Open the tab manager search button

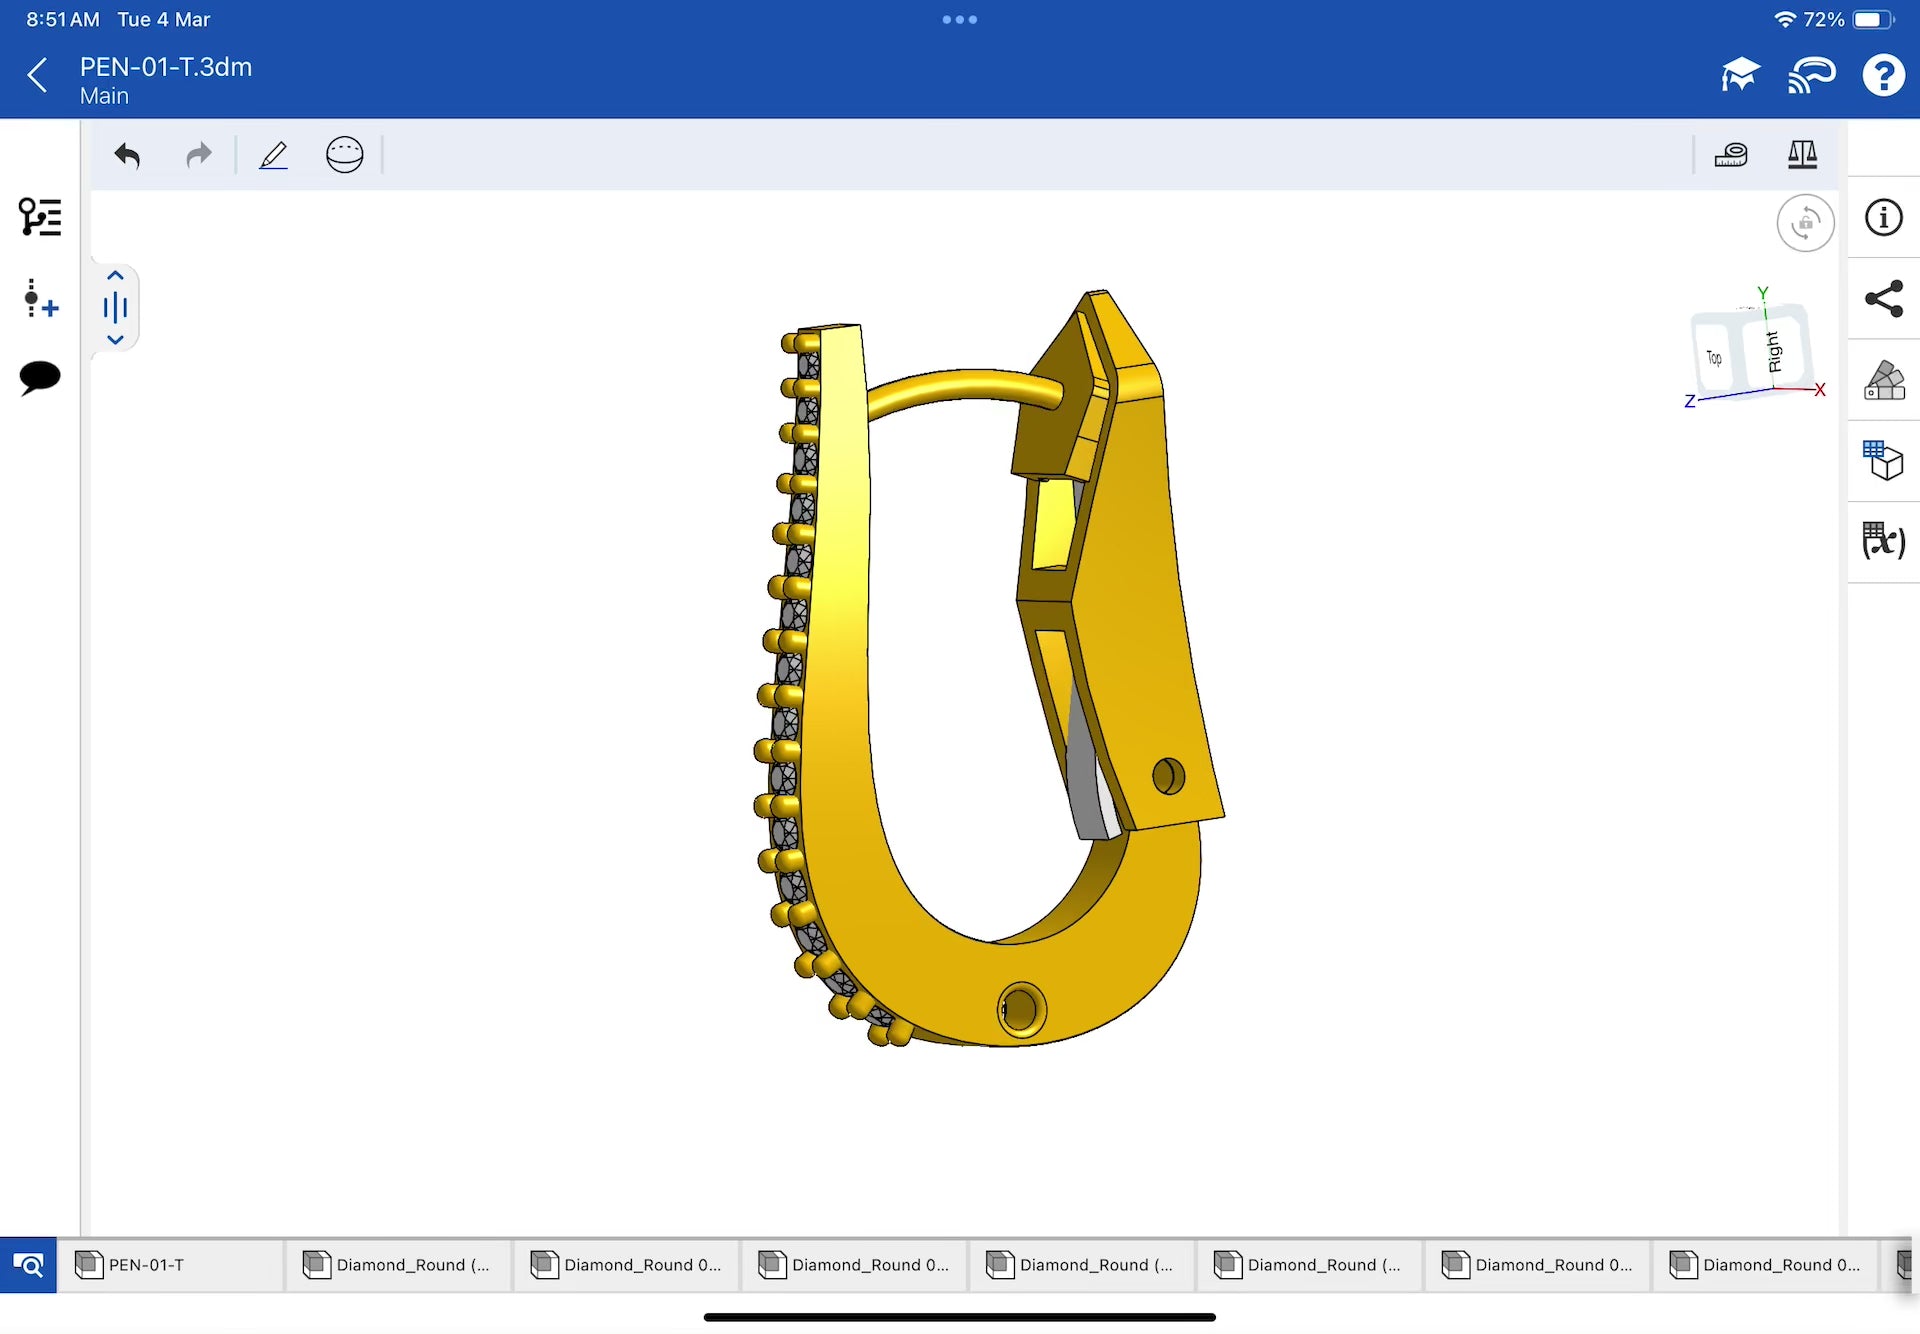point(28,1265)
